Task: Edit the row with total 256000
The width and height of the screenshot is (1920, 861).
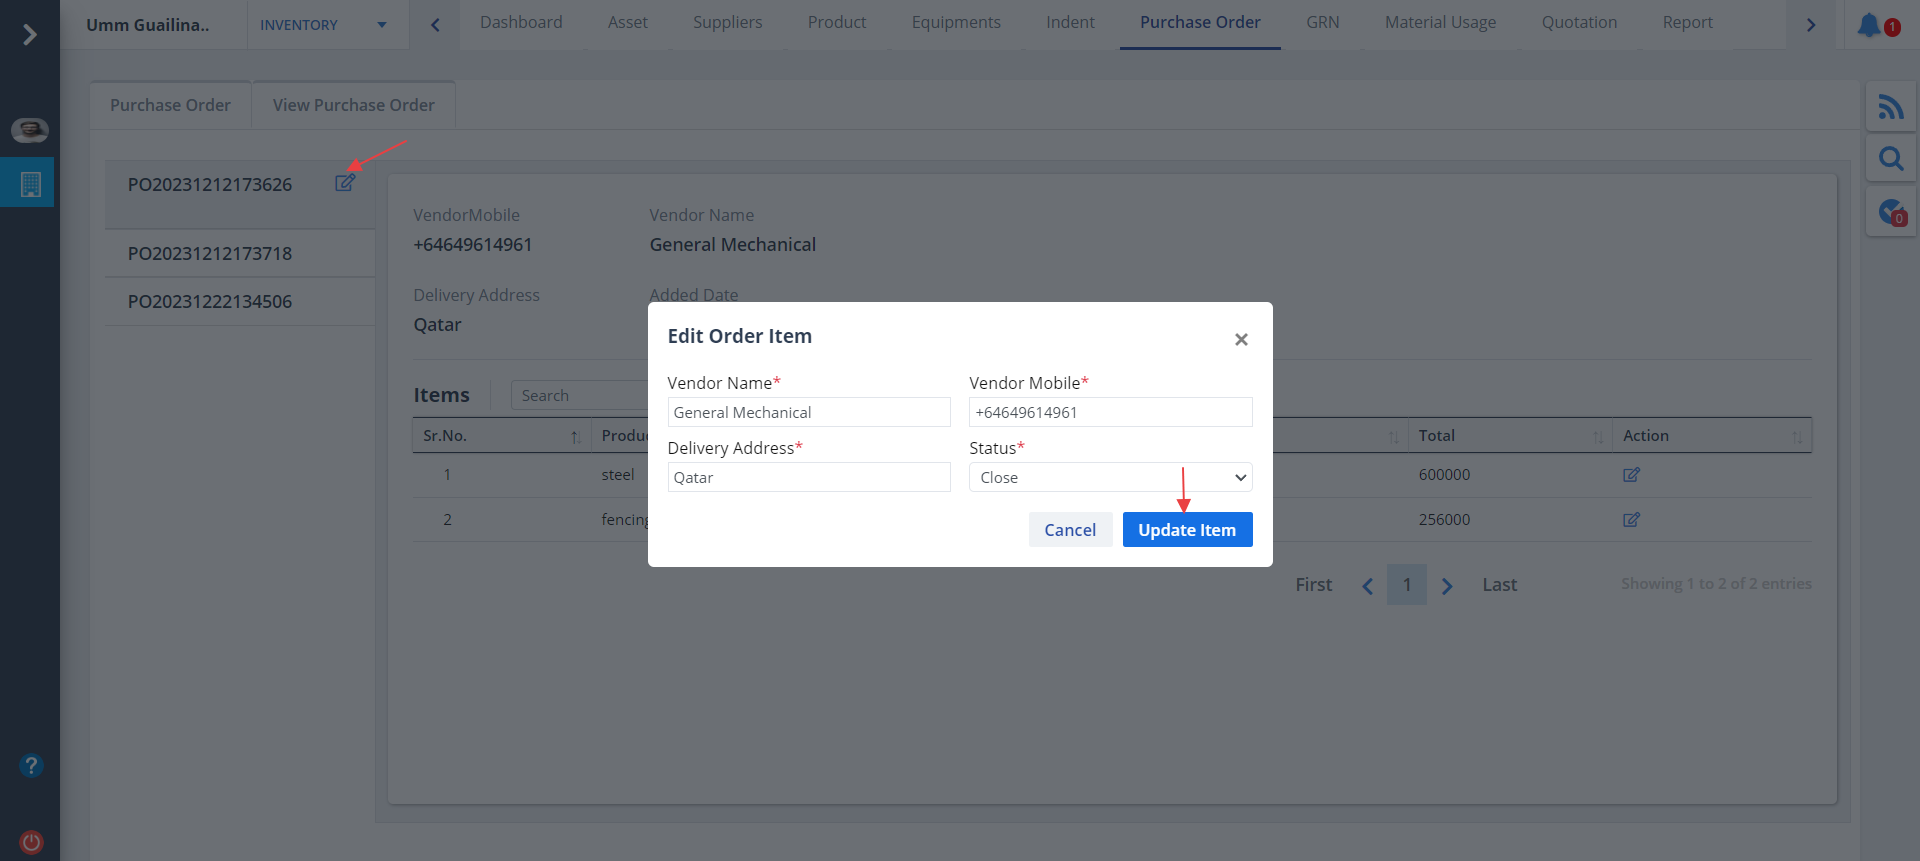Action: tap(1631, 520)
